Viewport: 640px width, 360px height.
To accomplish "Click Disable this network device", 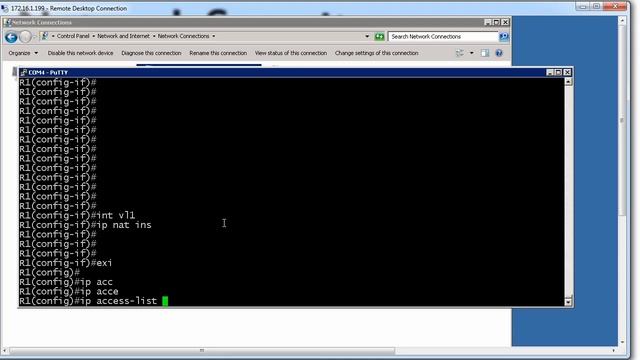I will click(x=80, y=53).
